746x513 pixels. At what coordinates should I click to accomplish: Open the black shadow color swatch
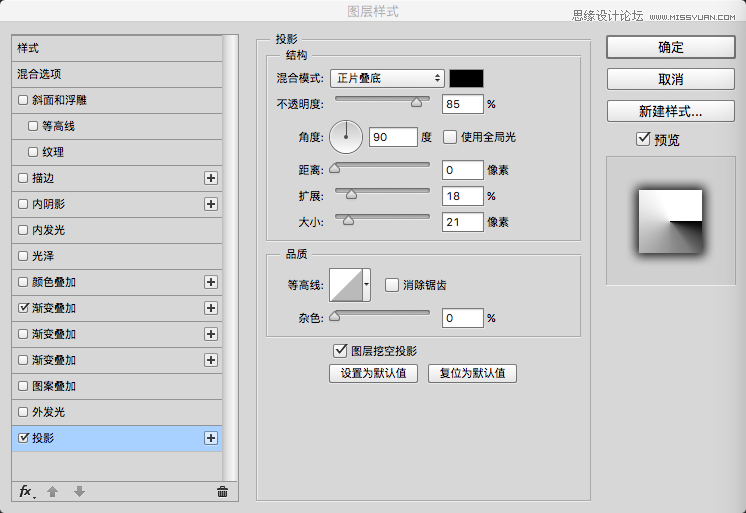(467, 79)
